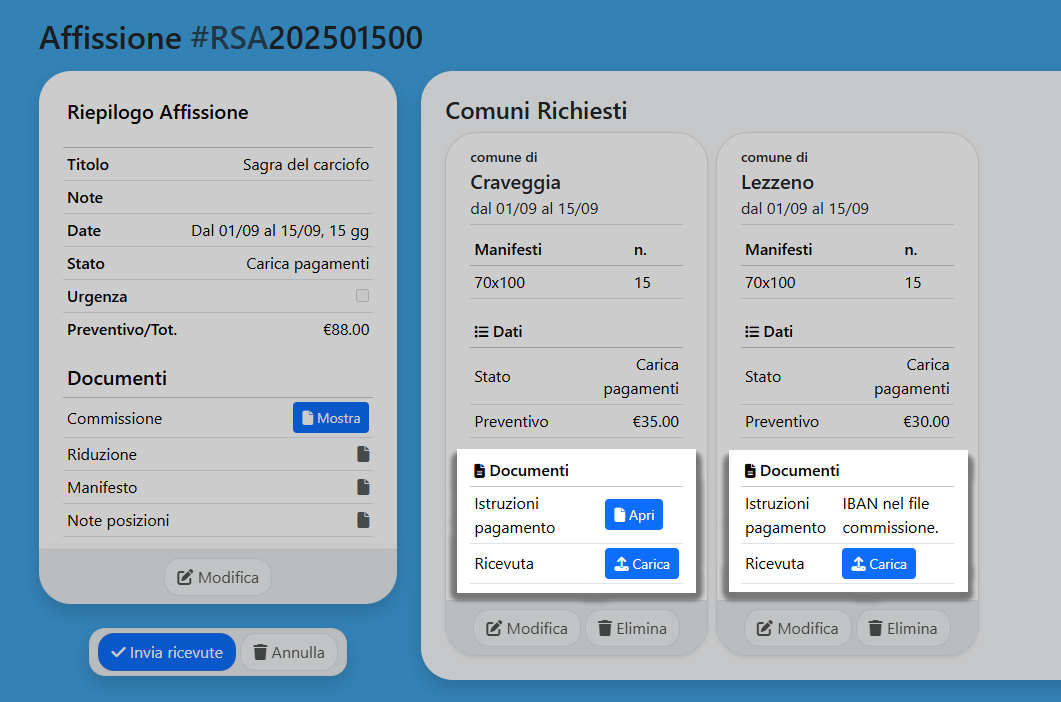Open Craveggia payment instructions with Apri
The image size is (1061, 702).
pos(633,515)
